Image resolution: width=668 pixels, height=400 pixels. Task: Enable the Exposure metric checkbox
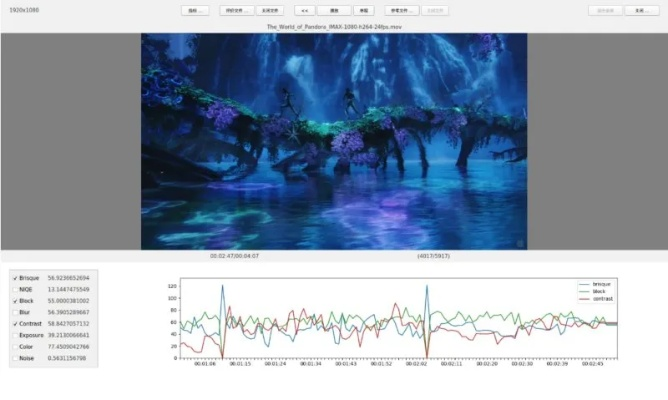[x=14, y=335]
